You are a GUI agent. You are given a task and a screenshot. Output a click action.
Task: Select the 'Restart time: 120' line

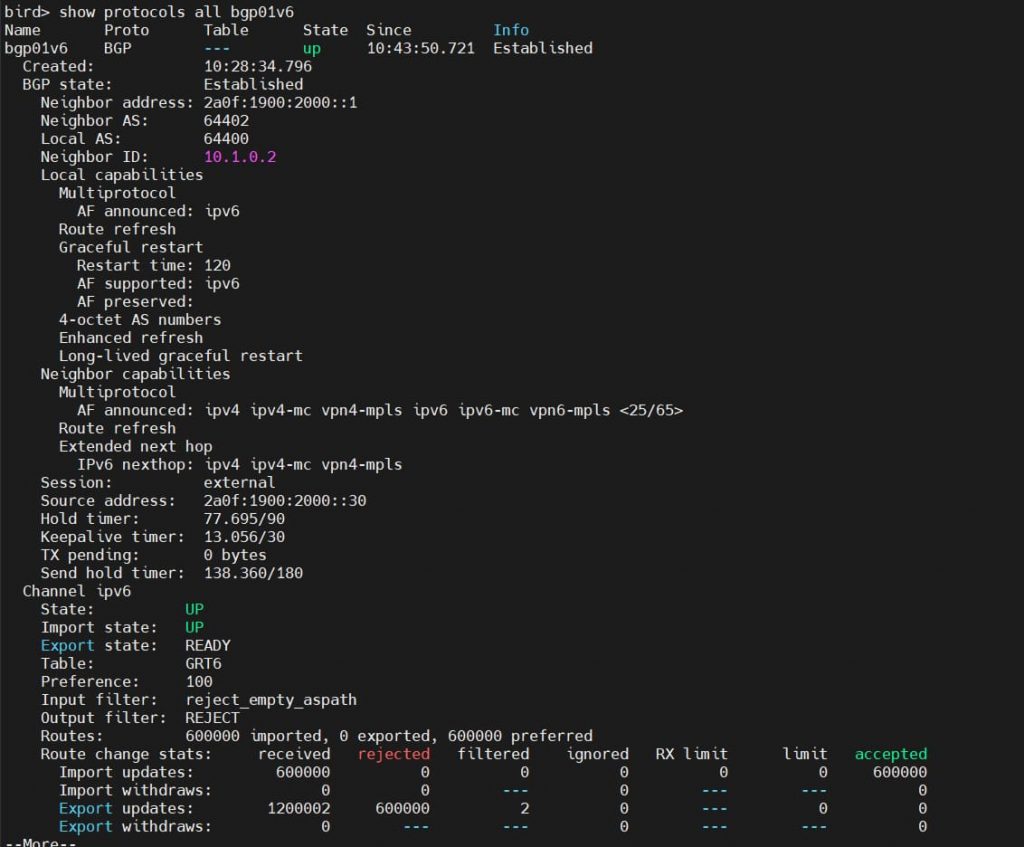(153, 266)
